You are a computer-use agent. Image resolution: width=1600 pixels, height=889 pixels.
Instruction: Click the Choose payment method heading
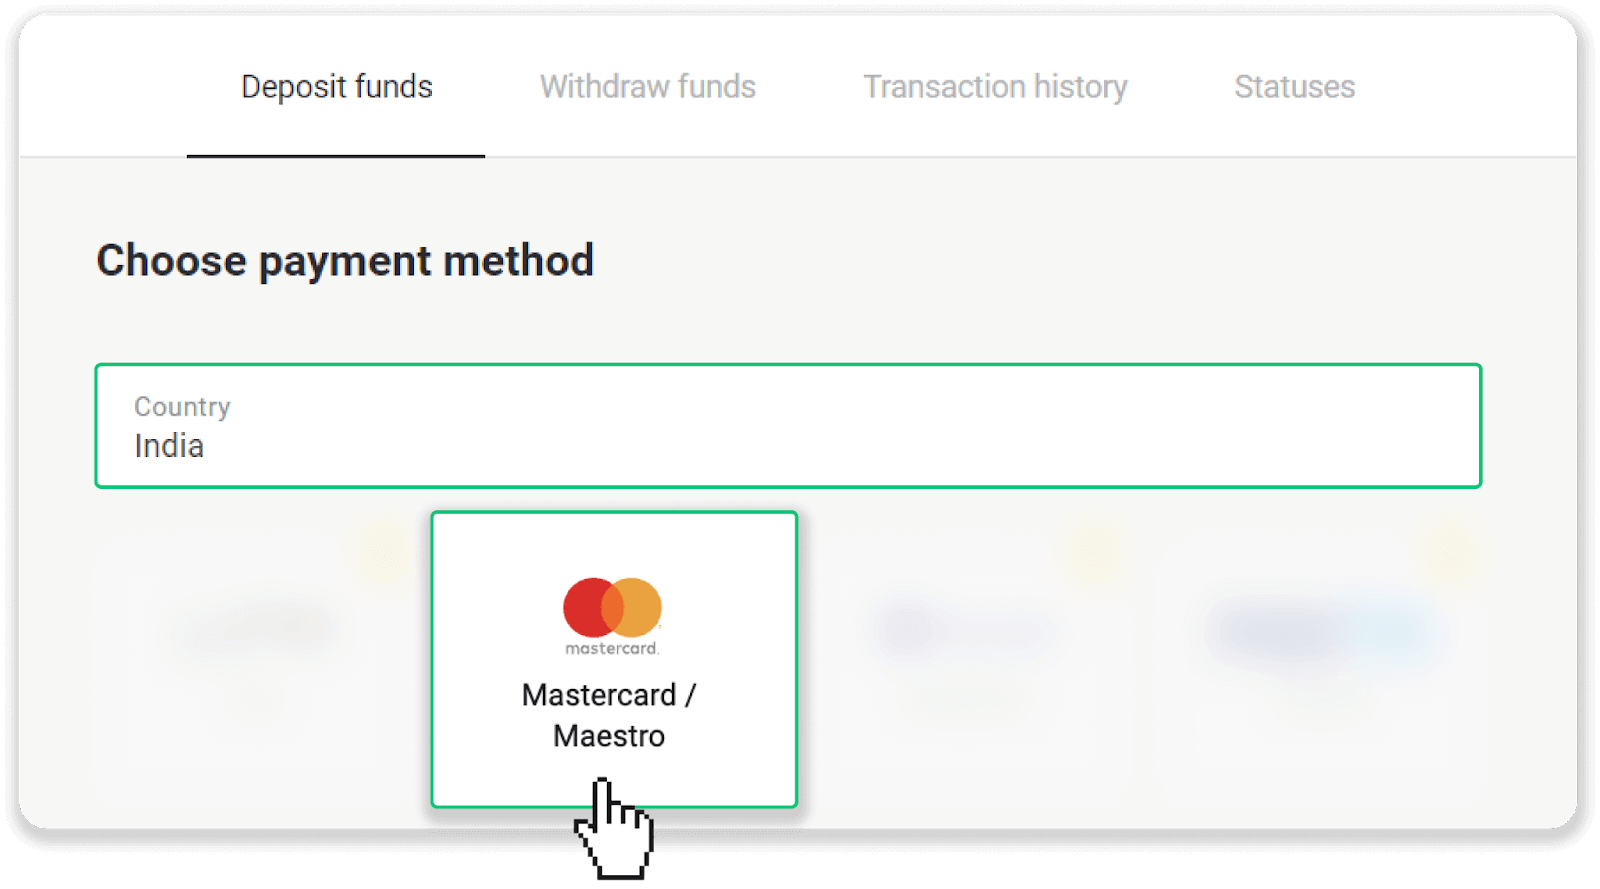345,261
